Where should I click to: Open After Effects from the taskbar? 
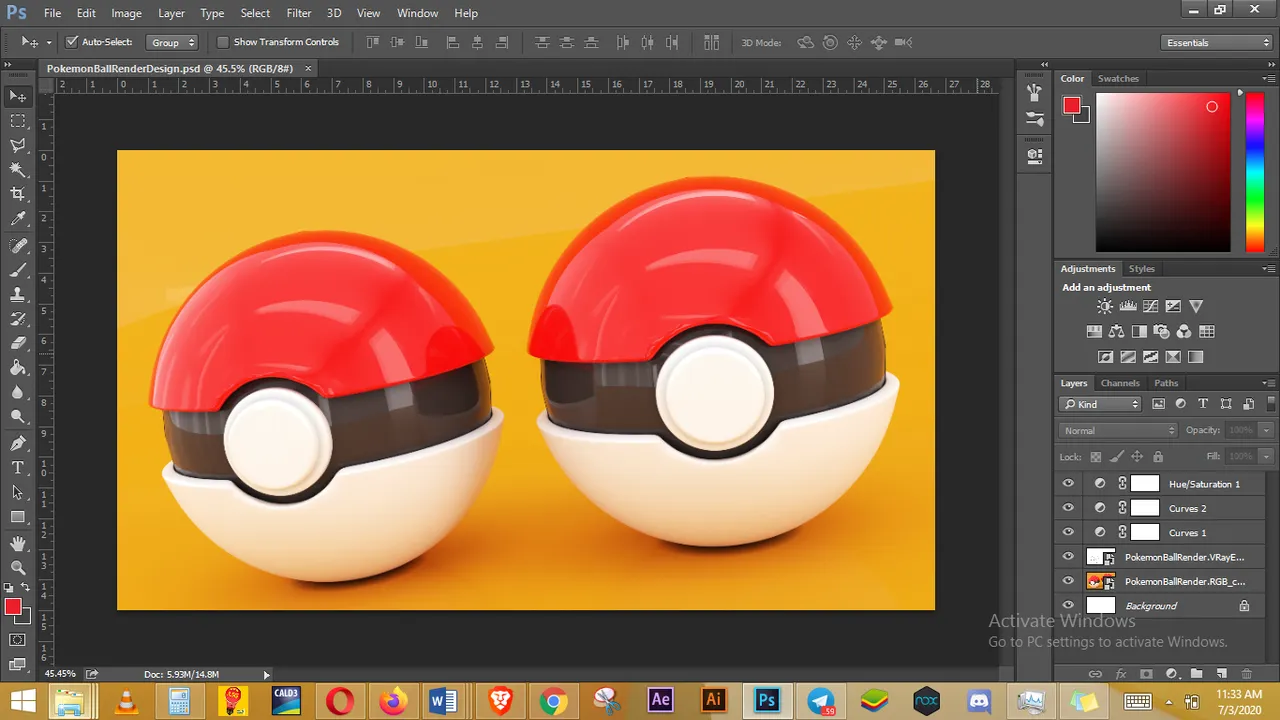(660, 701)
